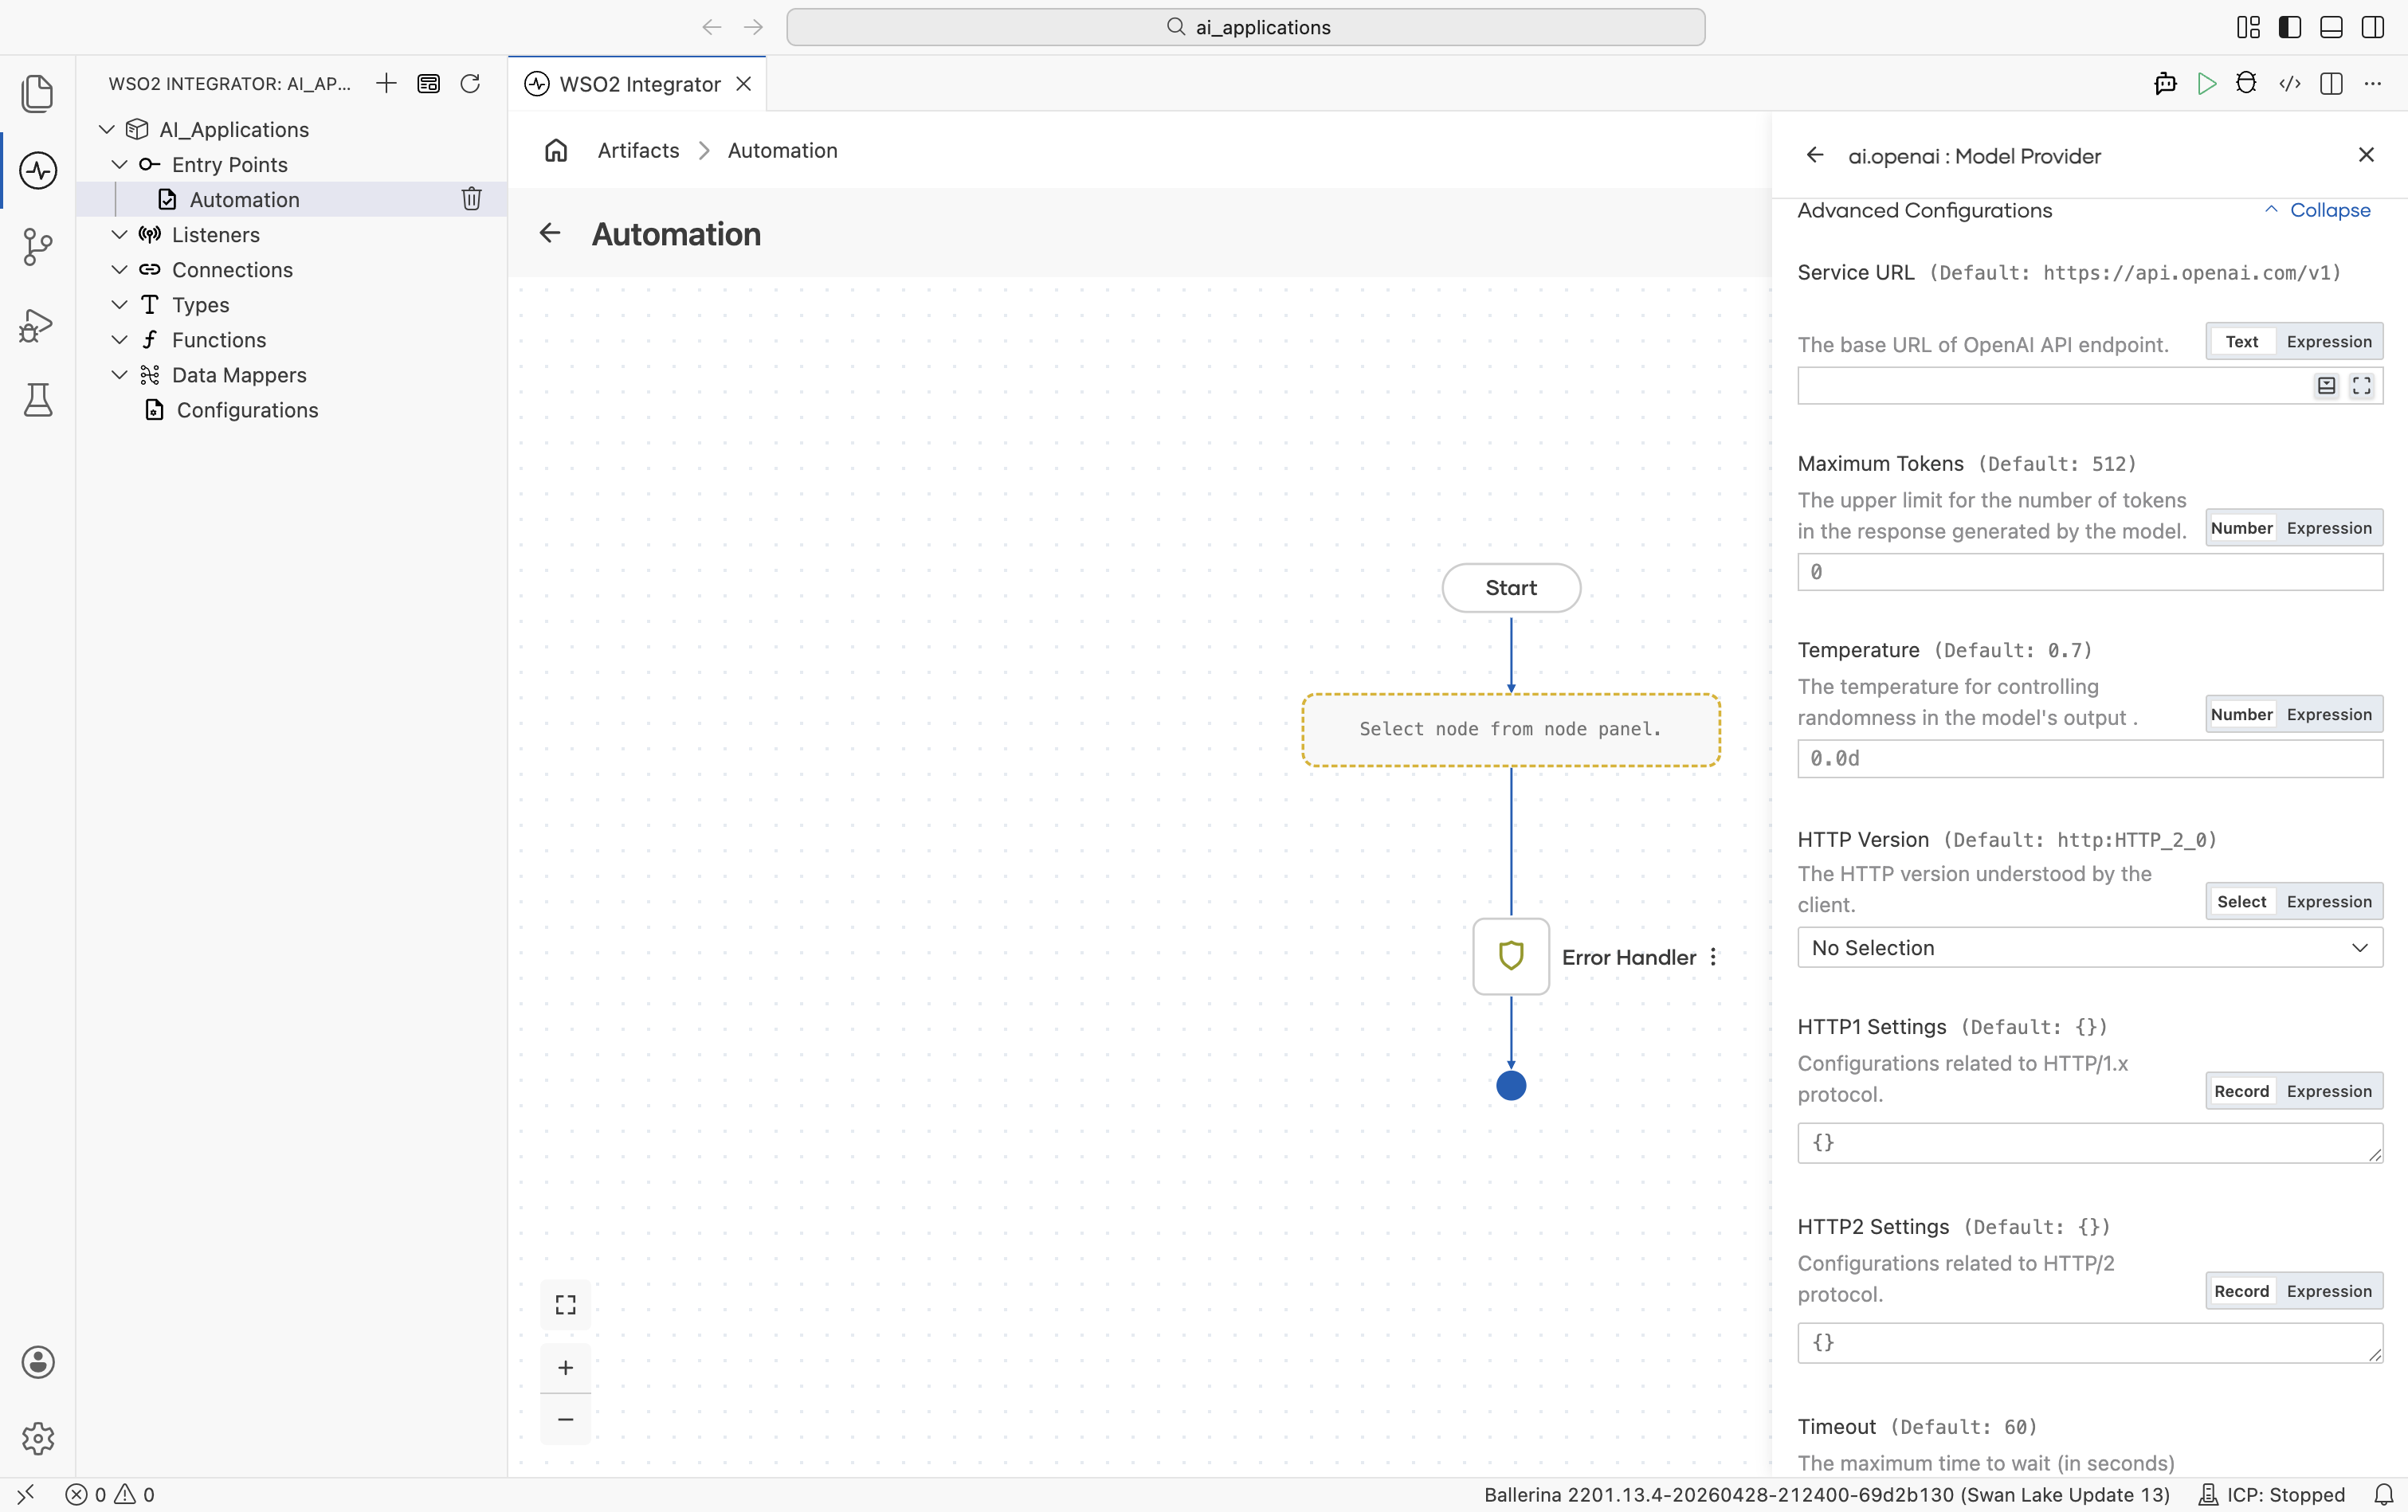Open the WSO2 Integrator activity view
The height and width of the screenshot is (1512, 2408).
38,170
